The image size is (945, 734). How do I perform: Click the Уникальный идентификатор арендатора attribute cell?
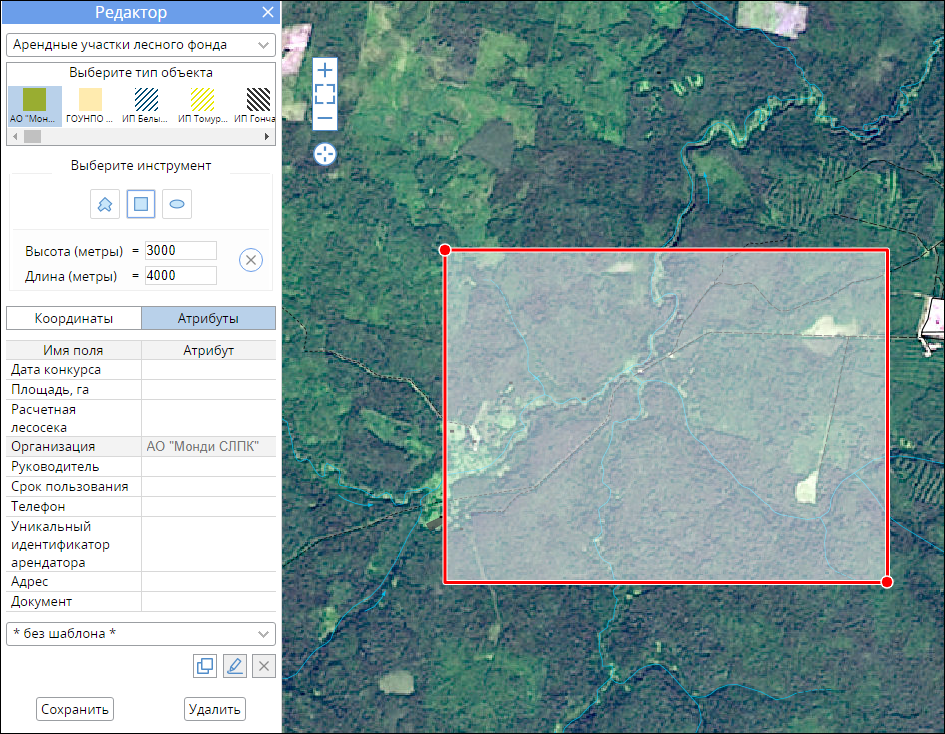pyautogui.click(x=209, y=544)
